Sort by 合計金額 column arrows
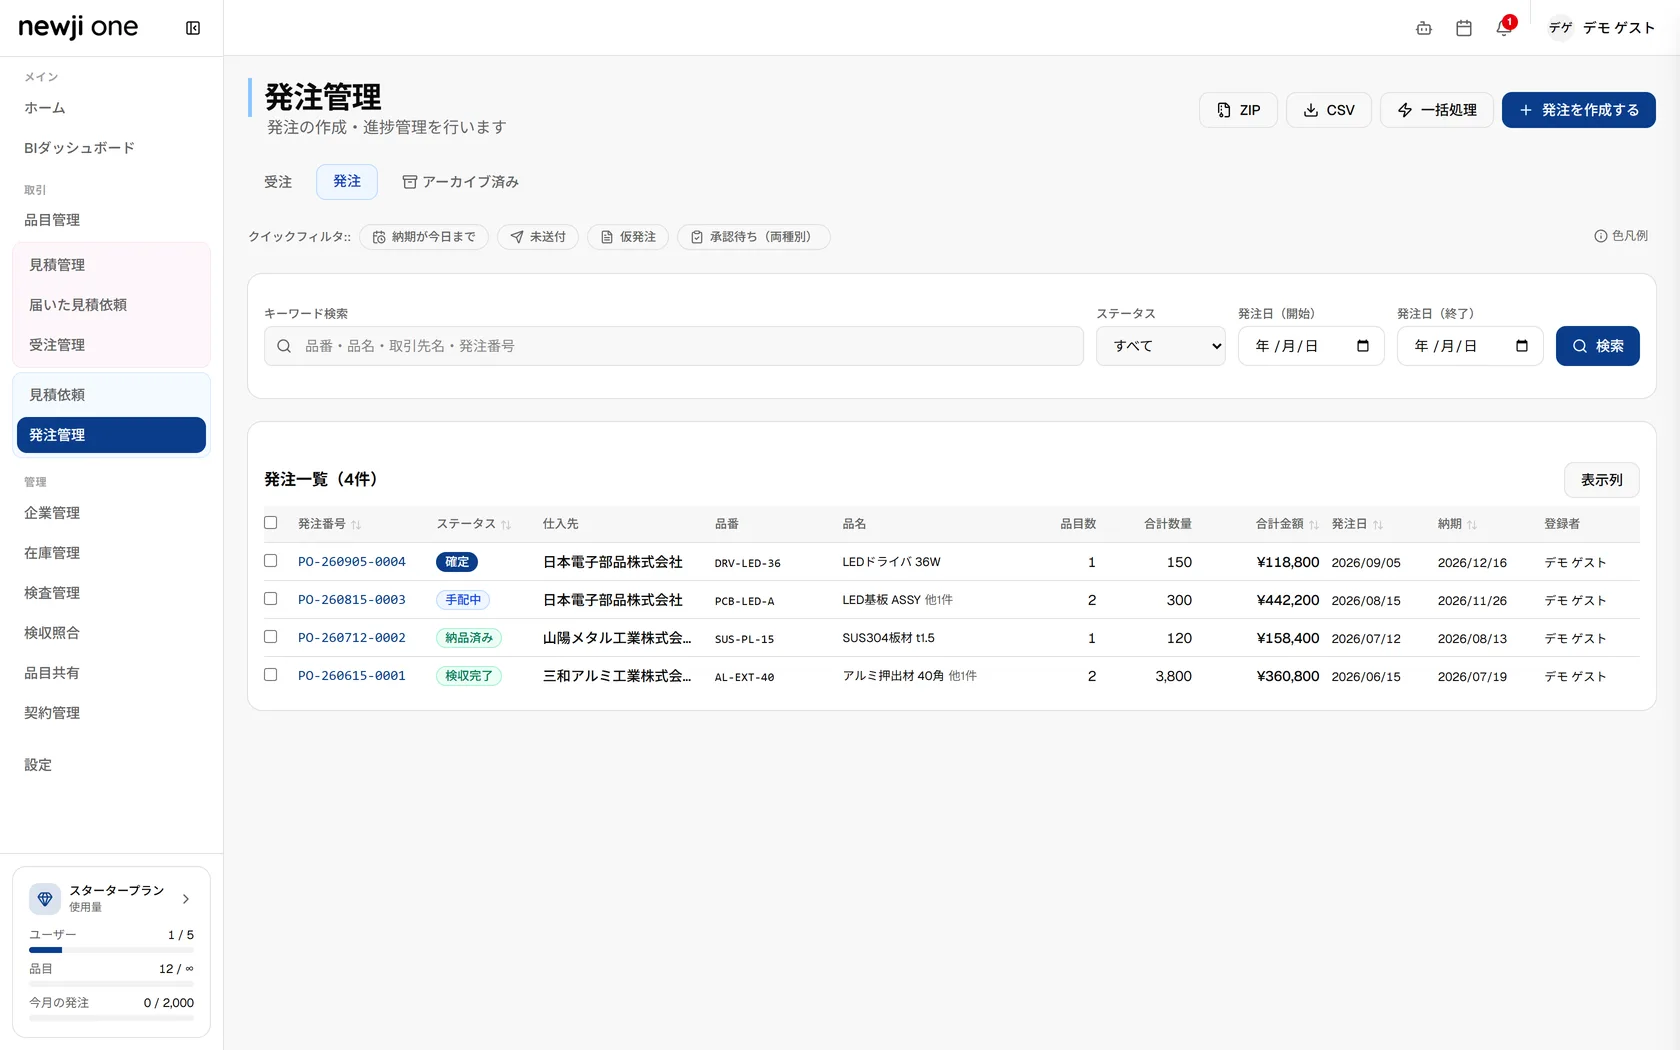 click(1314, 525)
